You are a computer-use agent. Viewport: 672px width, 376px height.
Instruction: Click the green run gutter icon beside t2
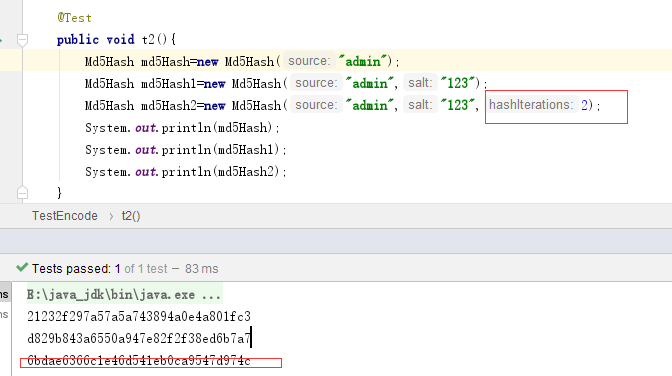[1, 40]
